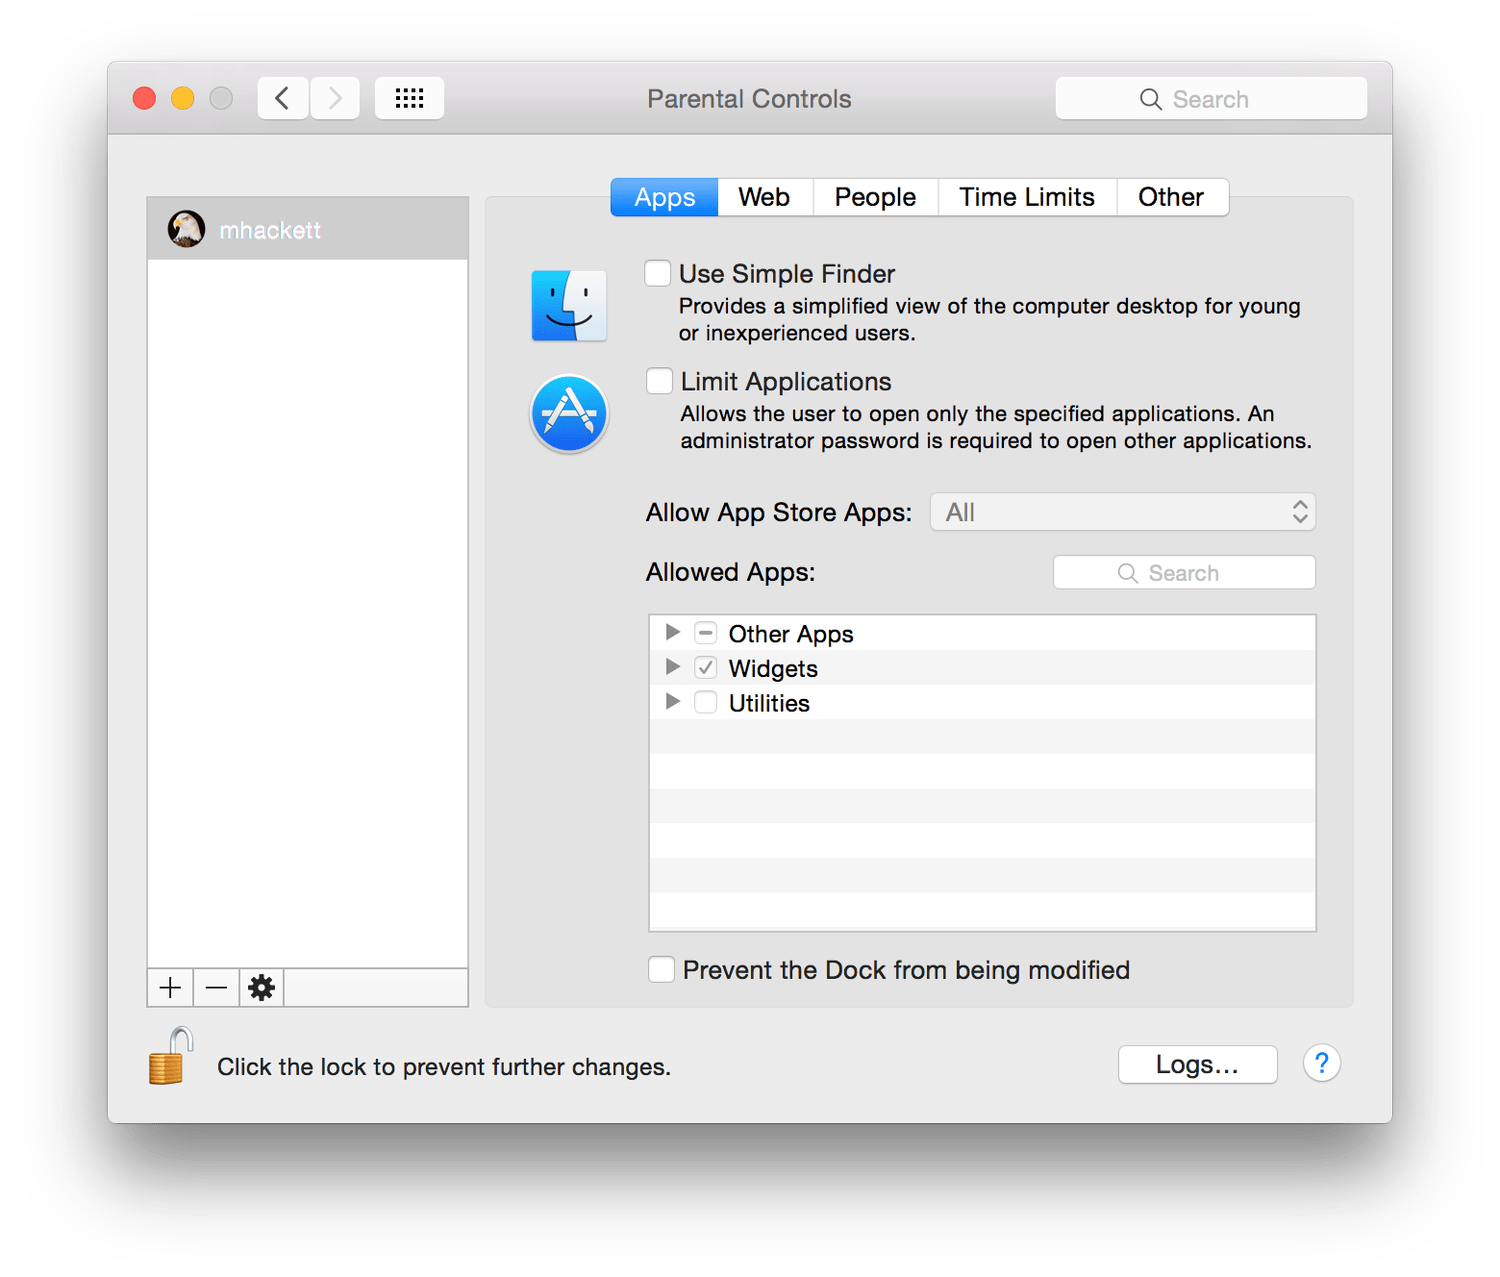Click the Allowed Apps search field
This screenshot has width=1500, height=1277.
[x=1184, y=573]
